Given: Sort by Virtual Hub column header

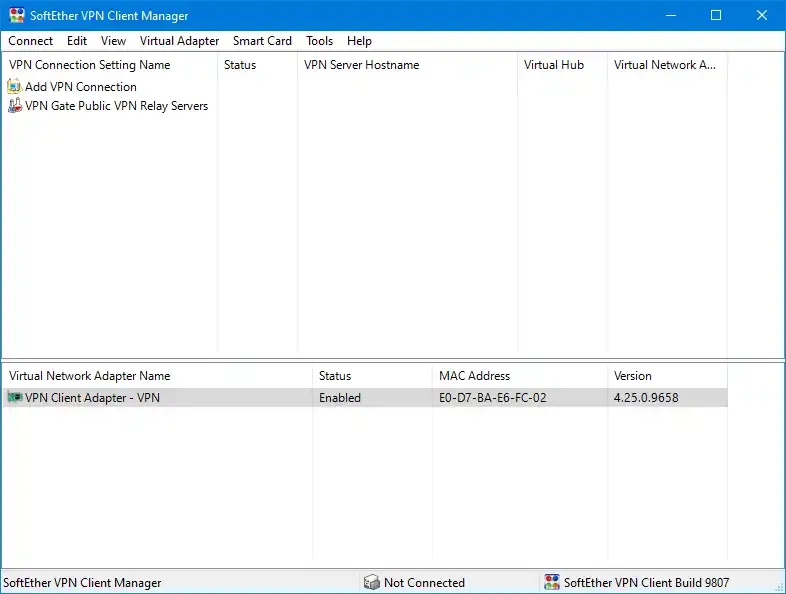Looking at the screenshot, I should (x=562, y=65).
